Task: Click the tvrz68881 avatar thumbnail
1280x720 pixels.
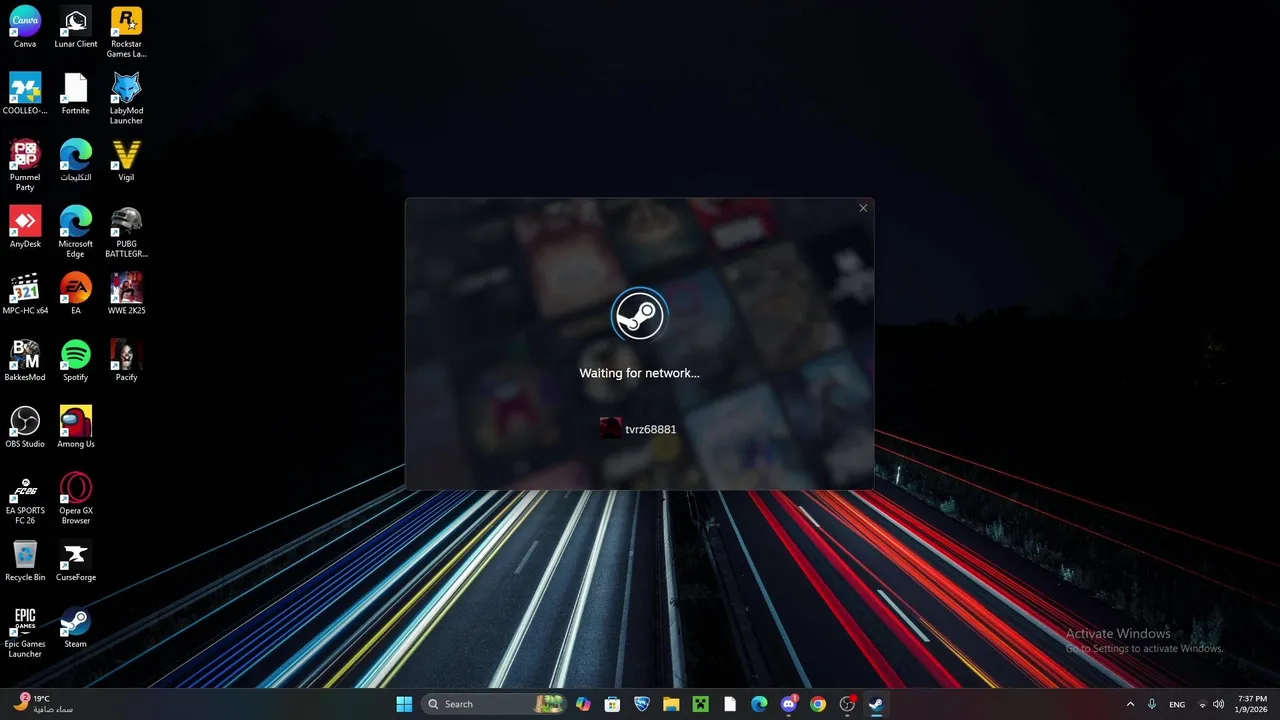Action: [x=610, y=428]
